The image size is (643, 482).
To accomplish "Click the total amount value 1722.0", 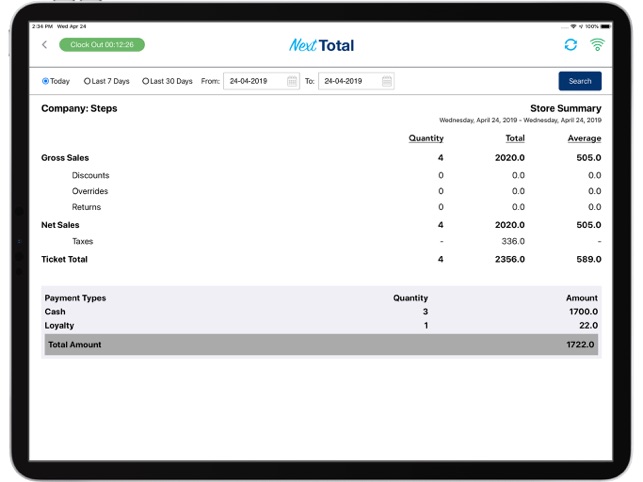I will tap(580, 345).
